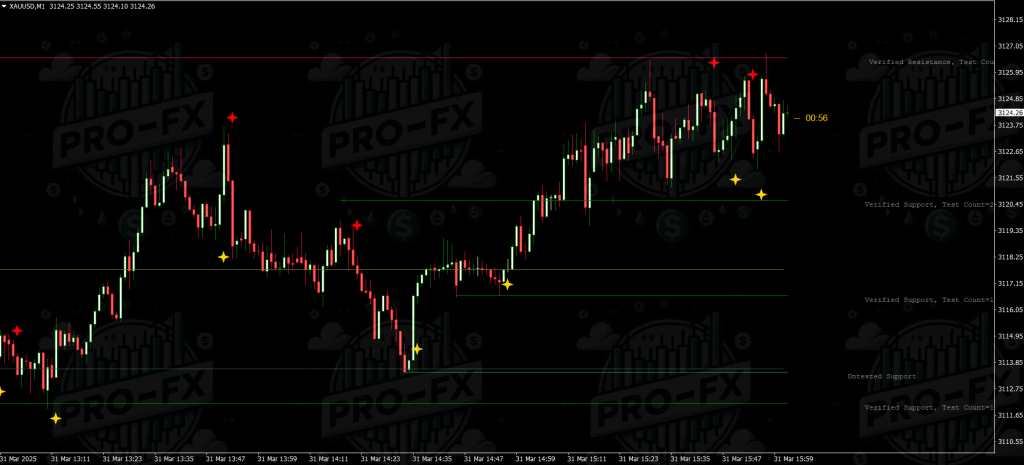The width and height of the screenshot is (1024, 465).
Task: Click the '31 Mar 2025' date label
Action: tap(20, 459)
